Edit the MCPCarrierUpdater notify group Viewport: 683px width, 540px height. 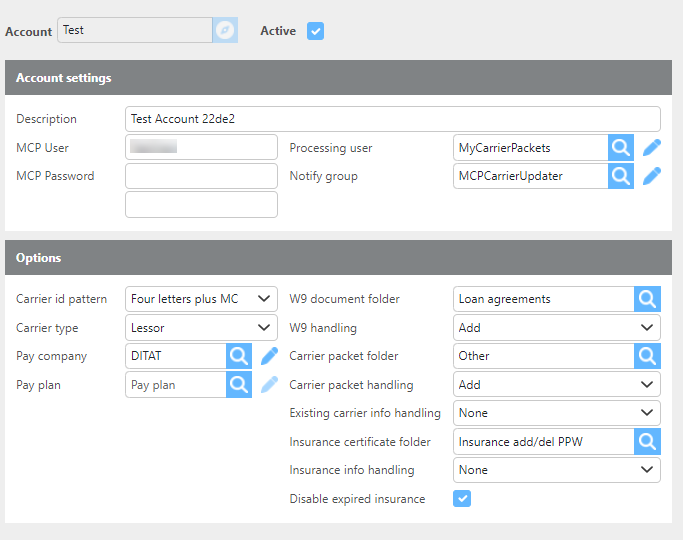click(652, 176)
